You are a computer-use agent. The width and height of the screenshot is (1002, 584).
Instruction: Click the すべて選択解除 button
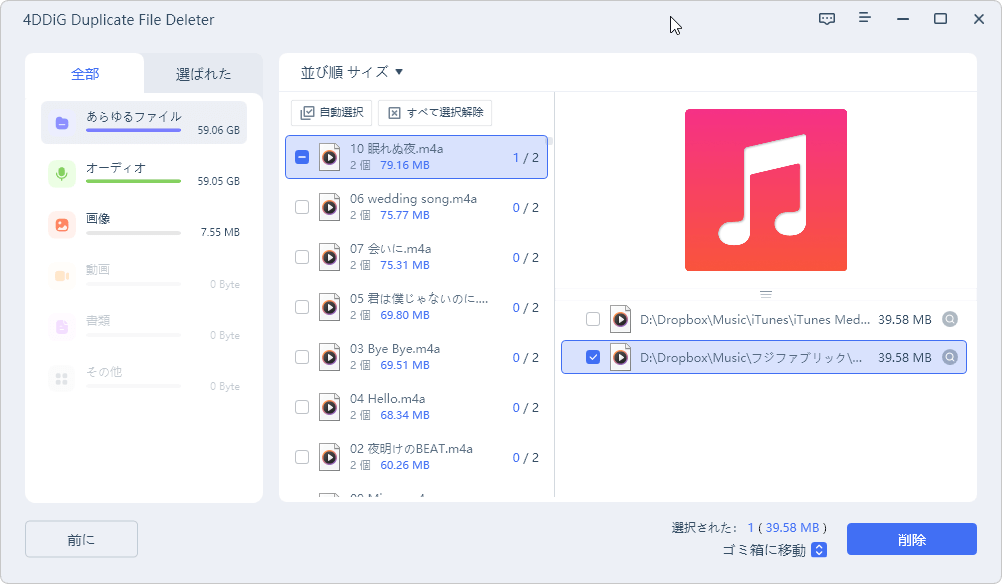[x=435, y=112]
